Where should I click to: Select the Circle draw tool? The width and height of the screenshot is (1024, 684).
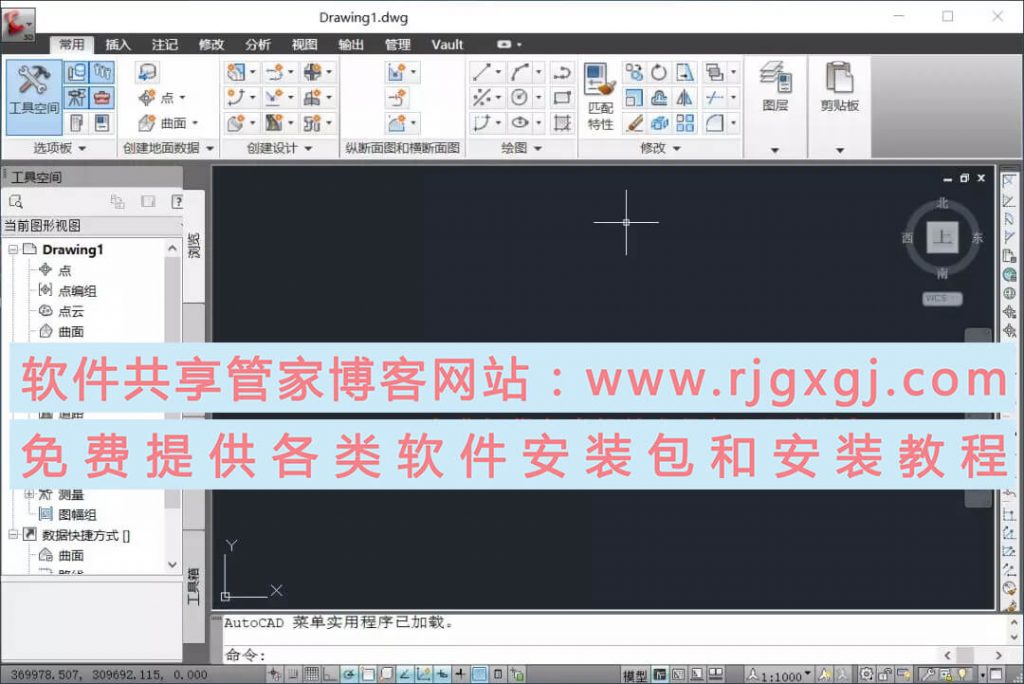pos(520,97)
